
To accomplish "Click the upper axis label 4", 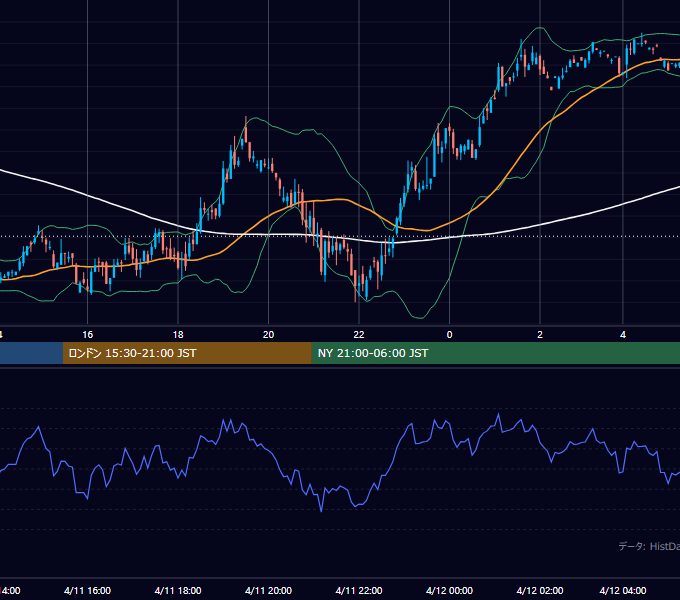I will (623, 335).
